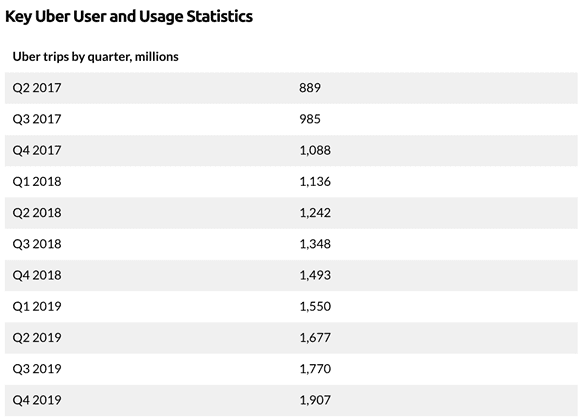
Task: Select the 1,907 value for Q4 2019
Action: pyautogui.click(x=315, y=400)
